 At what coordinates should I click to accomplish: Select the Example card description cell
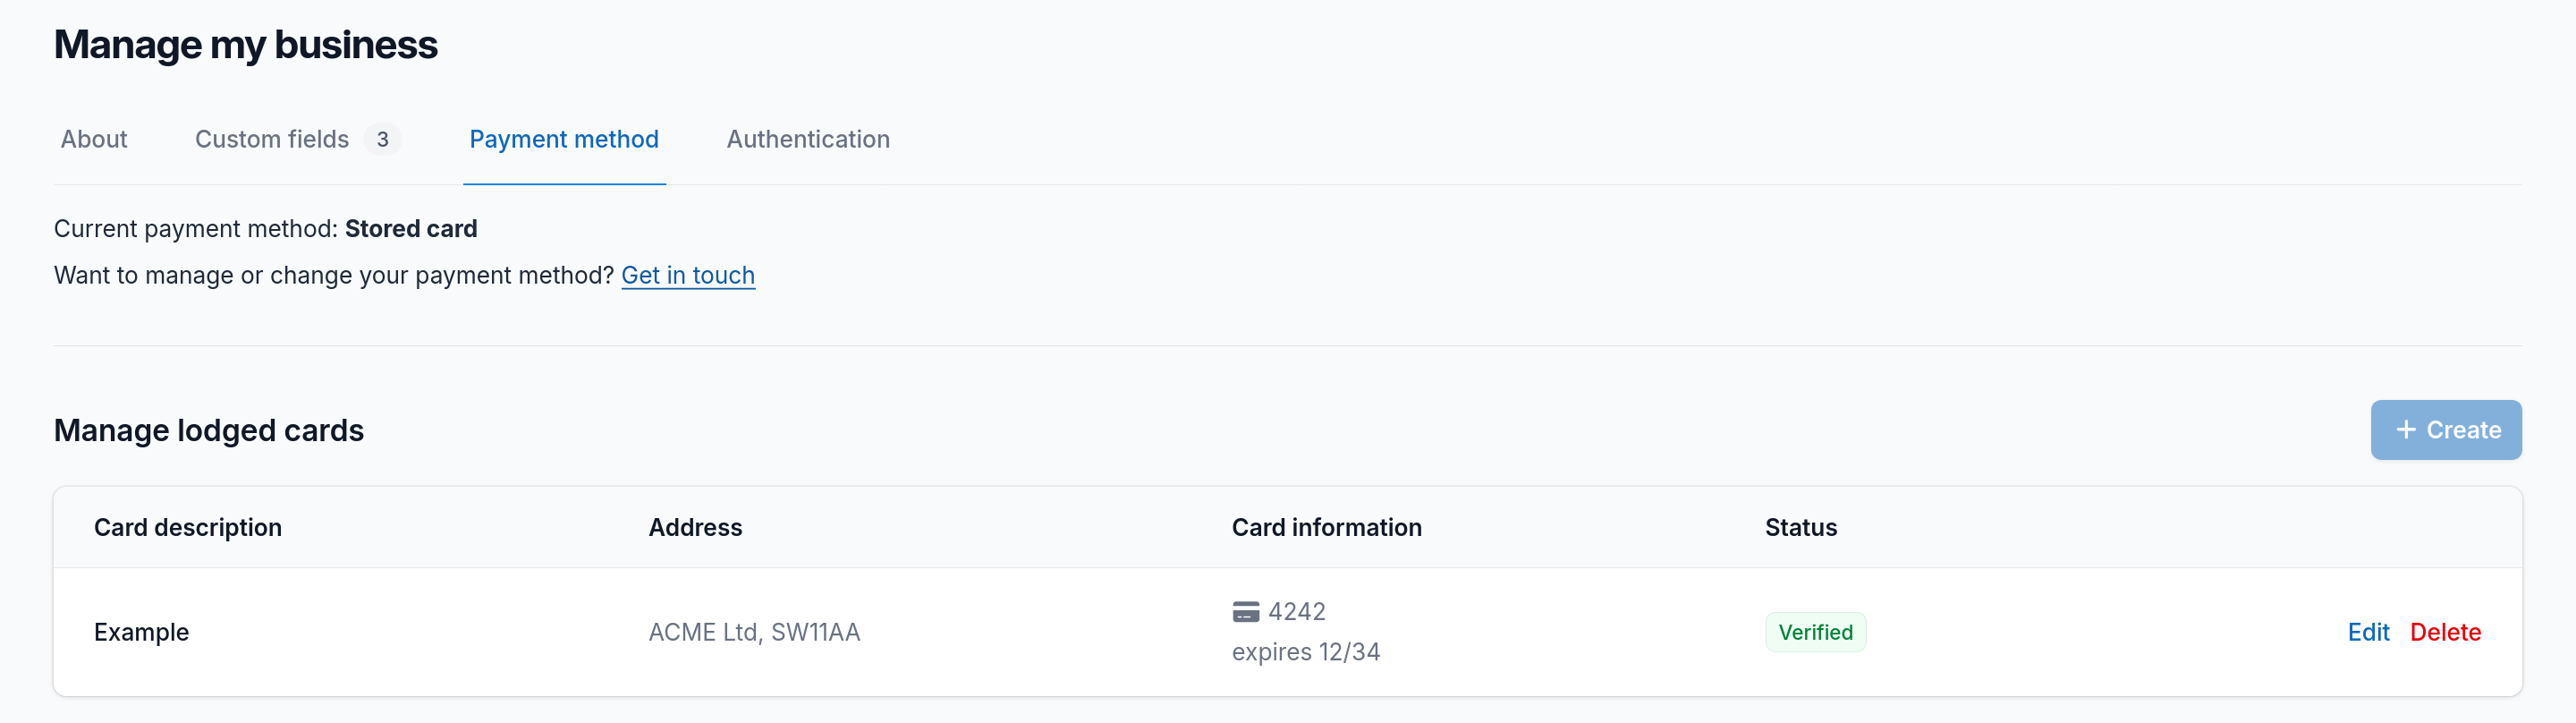[x=141, y=632]
